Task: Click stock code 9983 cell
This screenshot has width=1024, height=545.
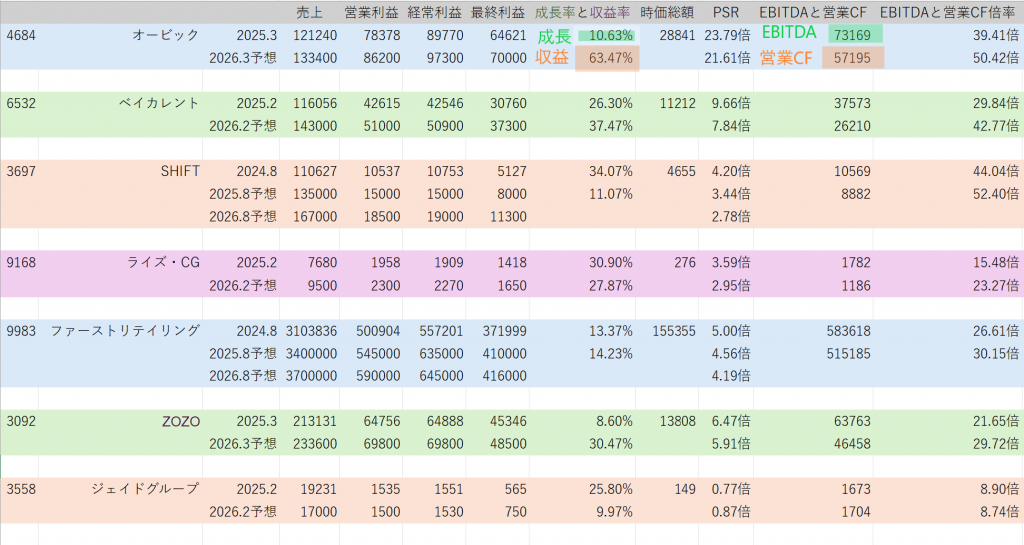Action: tap(21, 331)
